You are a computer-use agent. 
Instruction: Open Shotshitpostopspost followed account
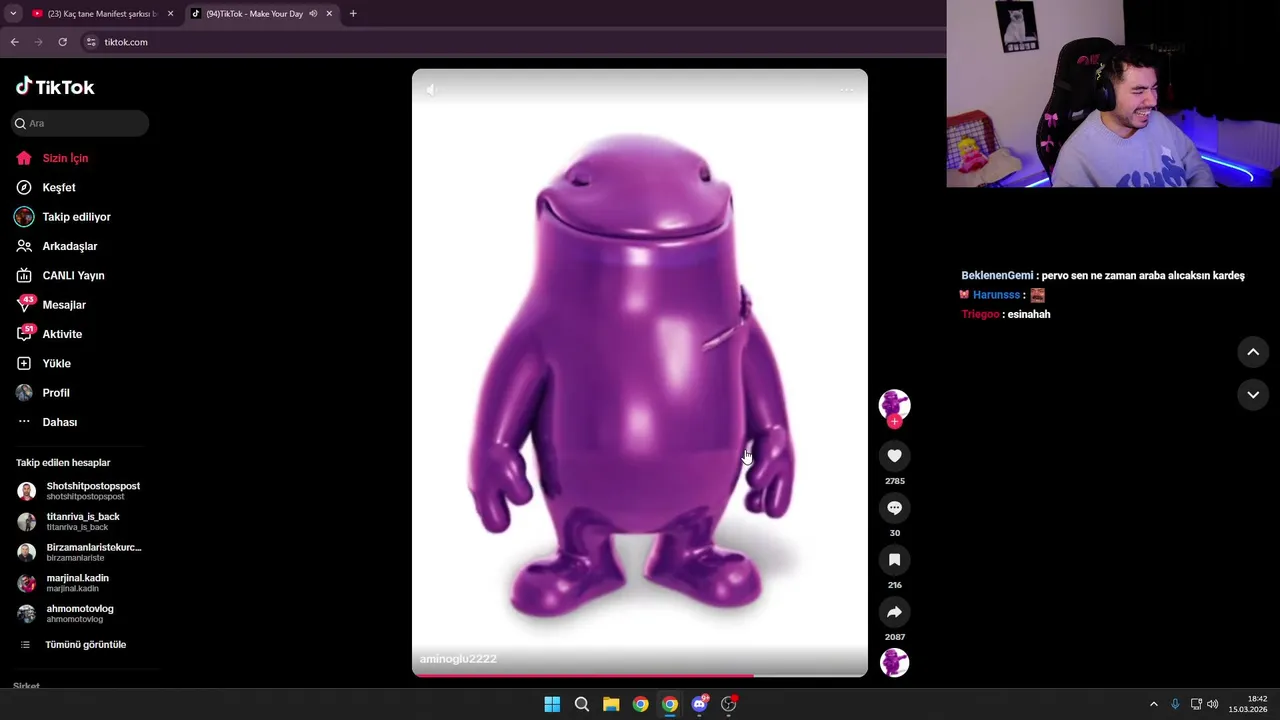coord(79,491)
